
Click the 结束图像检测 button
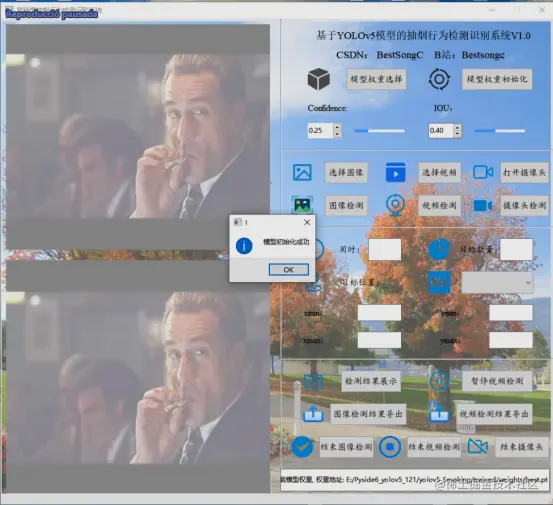346,447
